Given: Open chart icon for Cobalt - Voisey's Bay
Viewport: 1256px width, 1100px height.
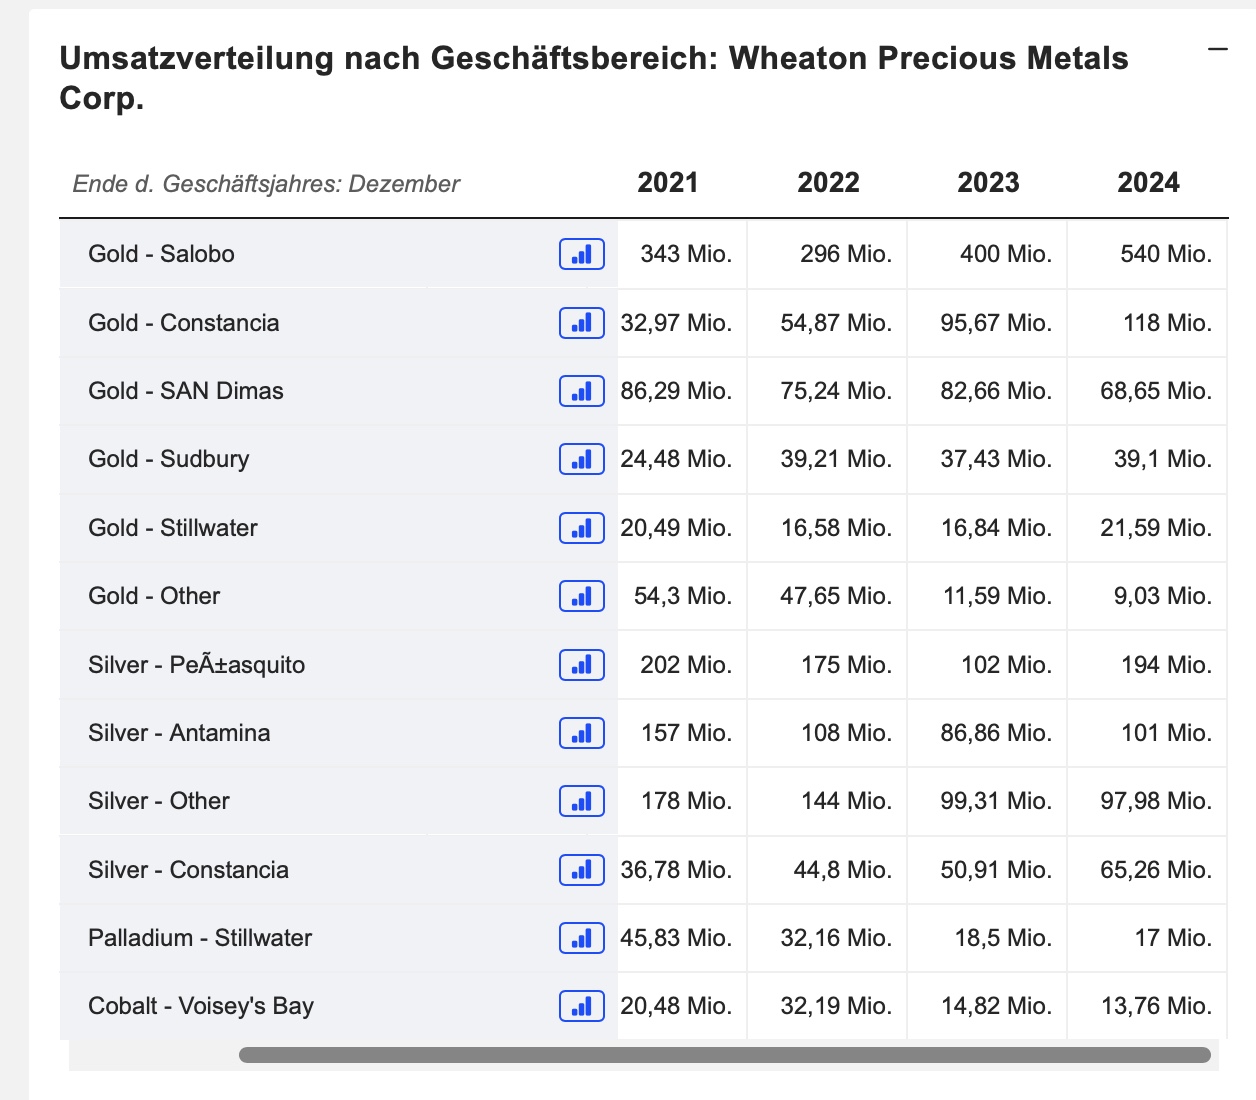Looking at the screenshot, I should click(582, 1006).
